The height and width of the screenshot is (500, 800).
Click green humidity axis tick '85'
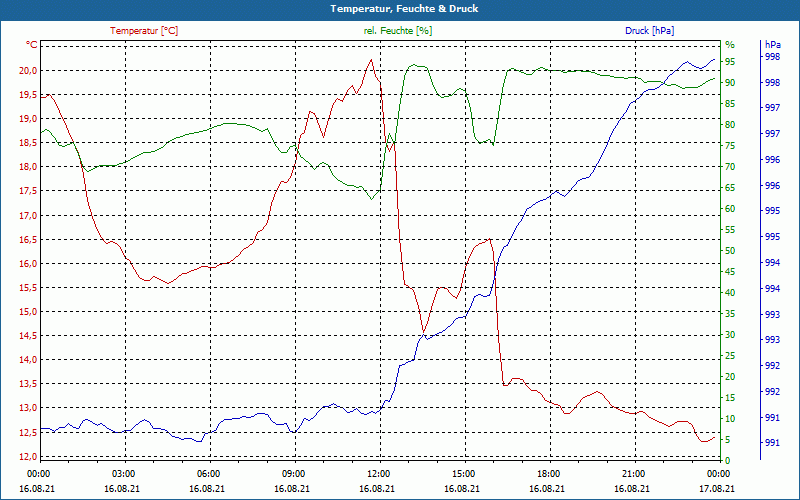tap(730, 104)
